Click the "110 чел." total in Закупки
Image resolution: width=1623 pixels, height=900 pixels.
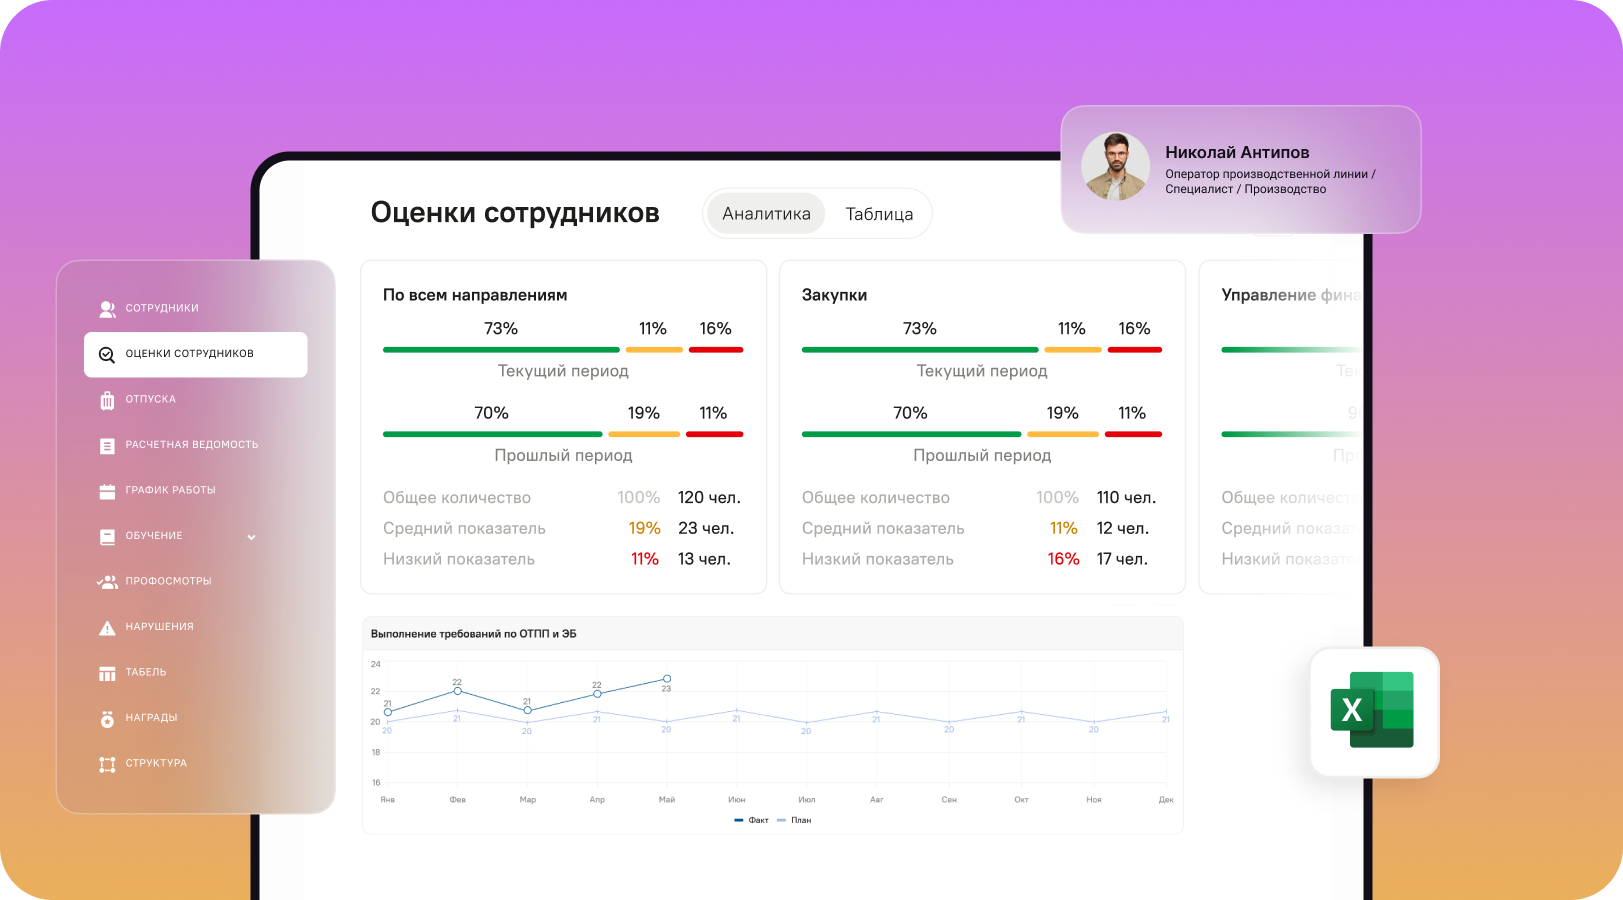point(1126,497)
